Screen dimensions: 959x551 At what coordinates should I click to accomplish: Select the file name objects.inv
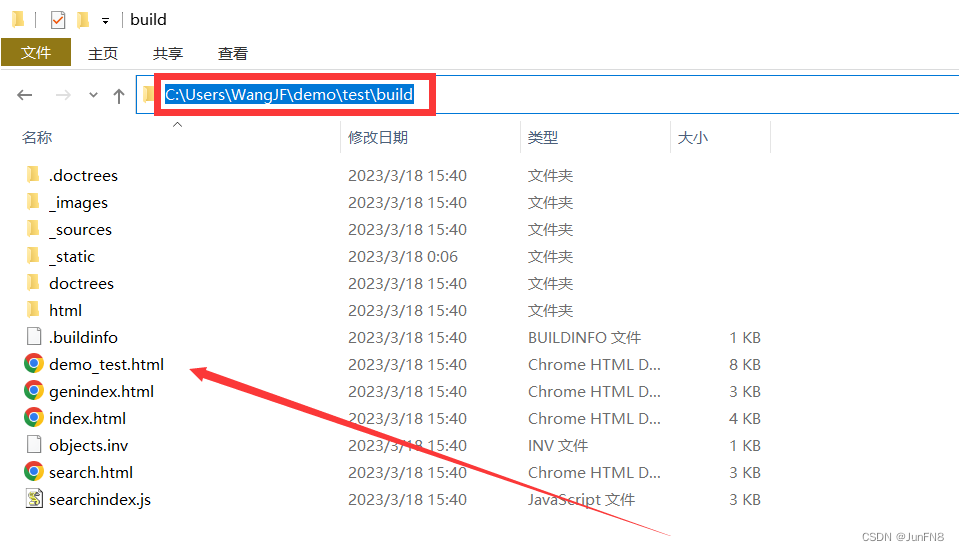click(89, 445)
